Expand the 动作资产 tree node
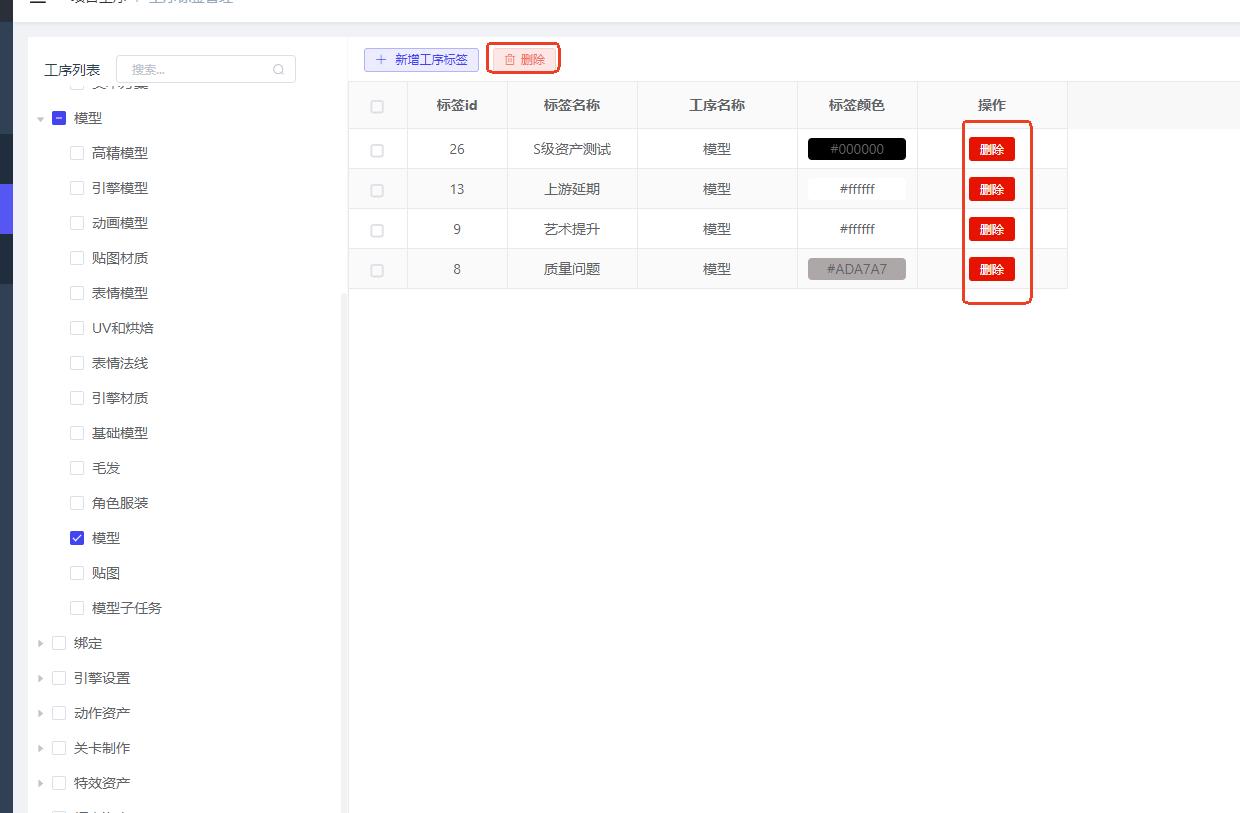 click(41, 714)
